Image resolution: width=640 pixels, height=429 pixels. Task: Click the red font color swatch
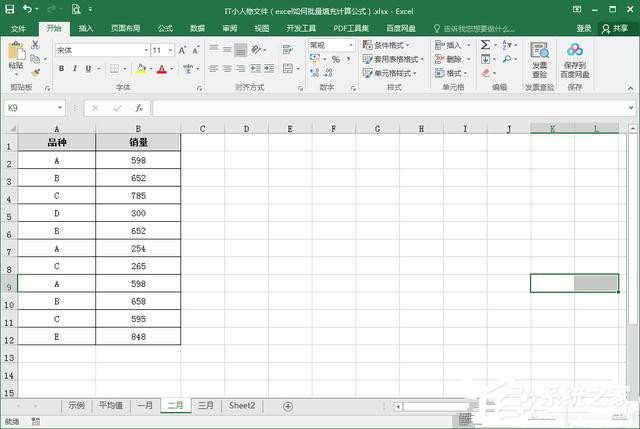click(x=163, y=69)
